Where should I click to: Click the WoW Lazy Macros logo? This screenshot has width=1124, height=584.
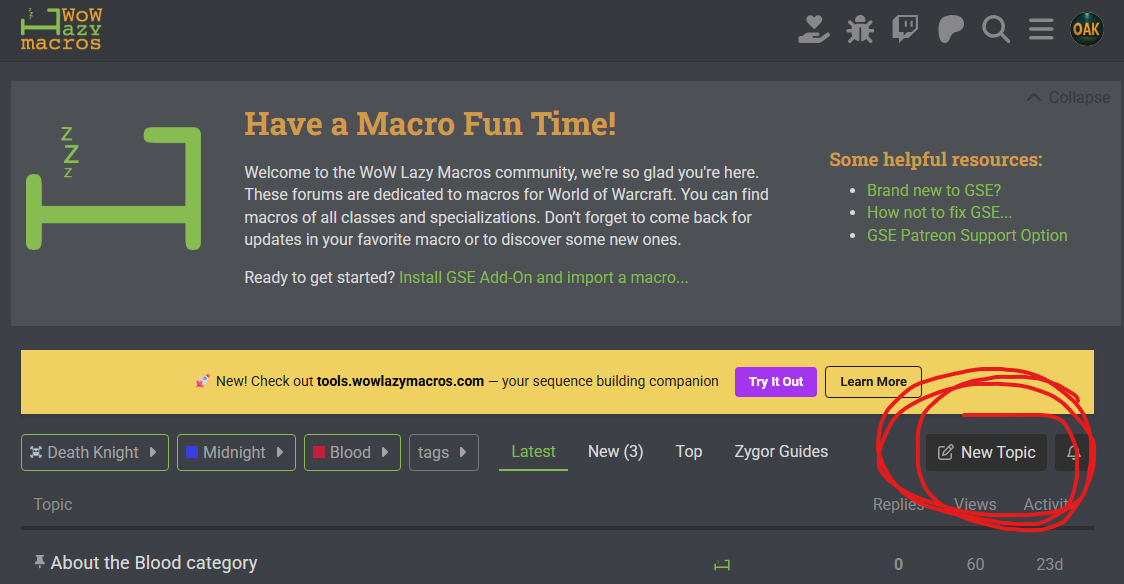62,29
